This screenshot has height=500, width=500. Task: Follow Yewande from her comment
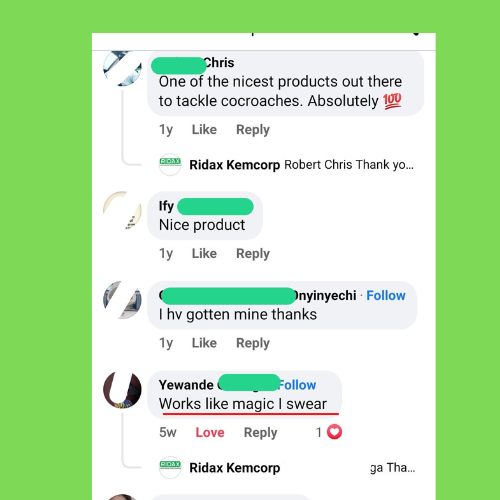click(x=297, y=385)
